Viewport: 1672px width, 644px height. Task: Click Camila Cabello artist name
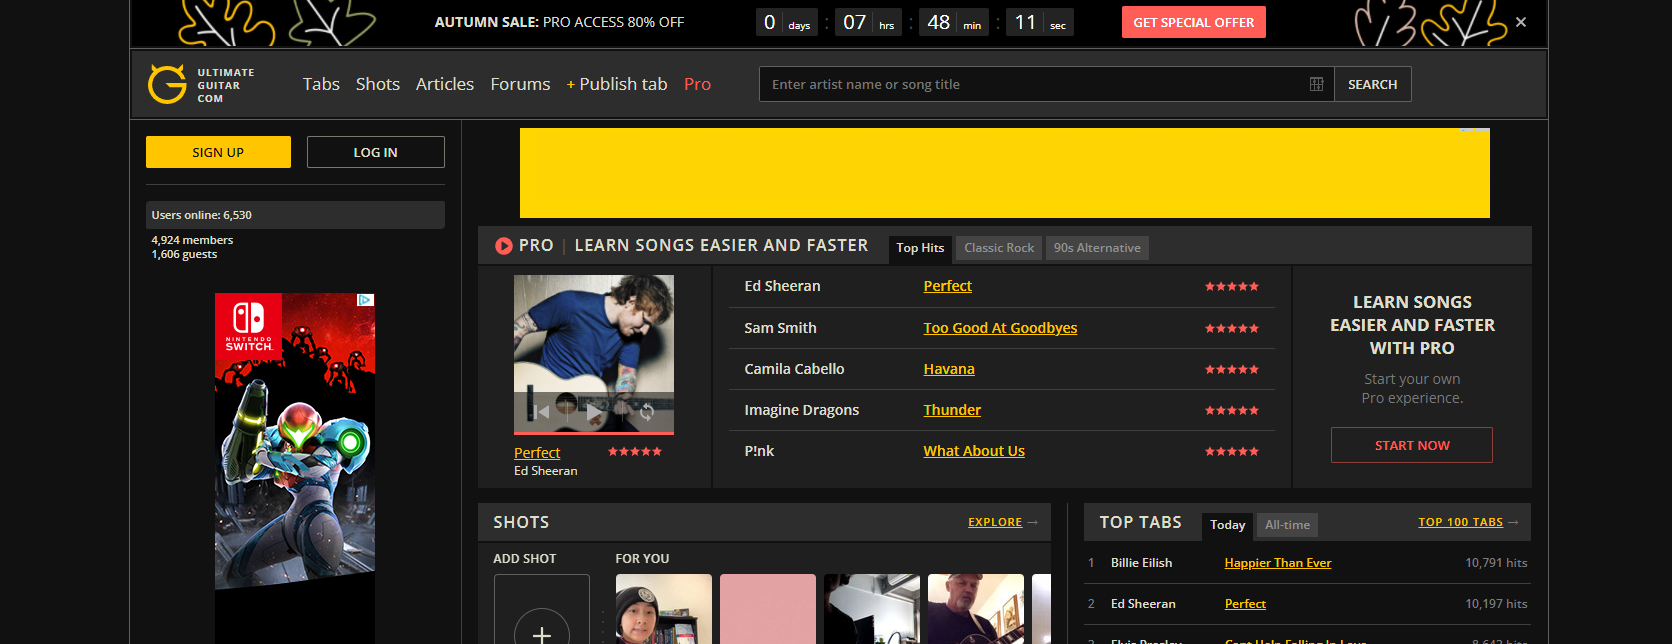(794, 369)
